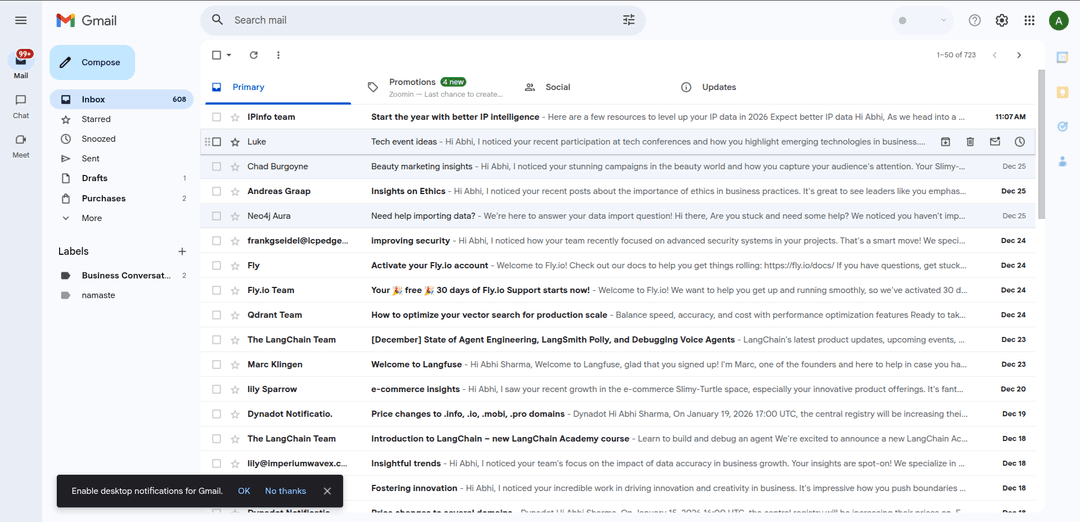Tick the checkbox for the Chad Burgoyne email
Image resolution: width=1080 pixels, height=522 pixels.
[x=216, y=166]
